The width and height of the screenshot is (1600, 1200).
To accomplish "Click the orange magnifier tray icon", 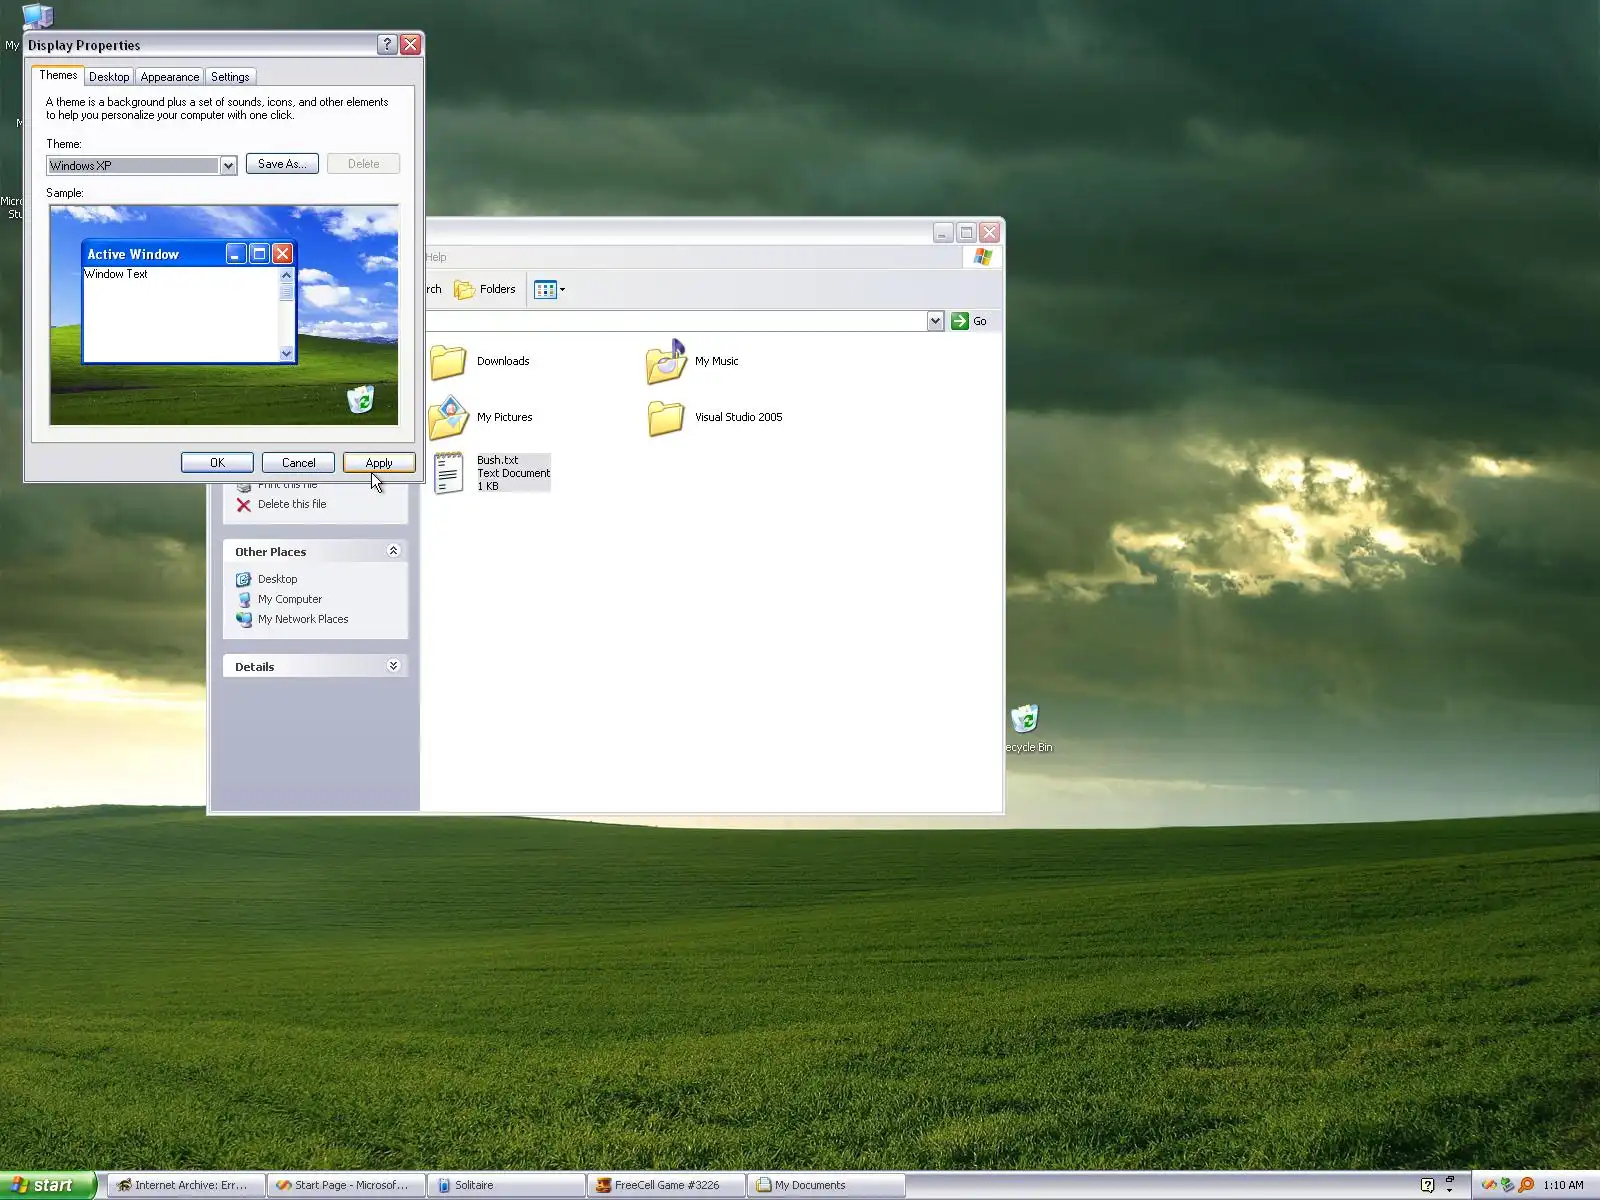I will 1526,1185.
